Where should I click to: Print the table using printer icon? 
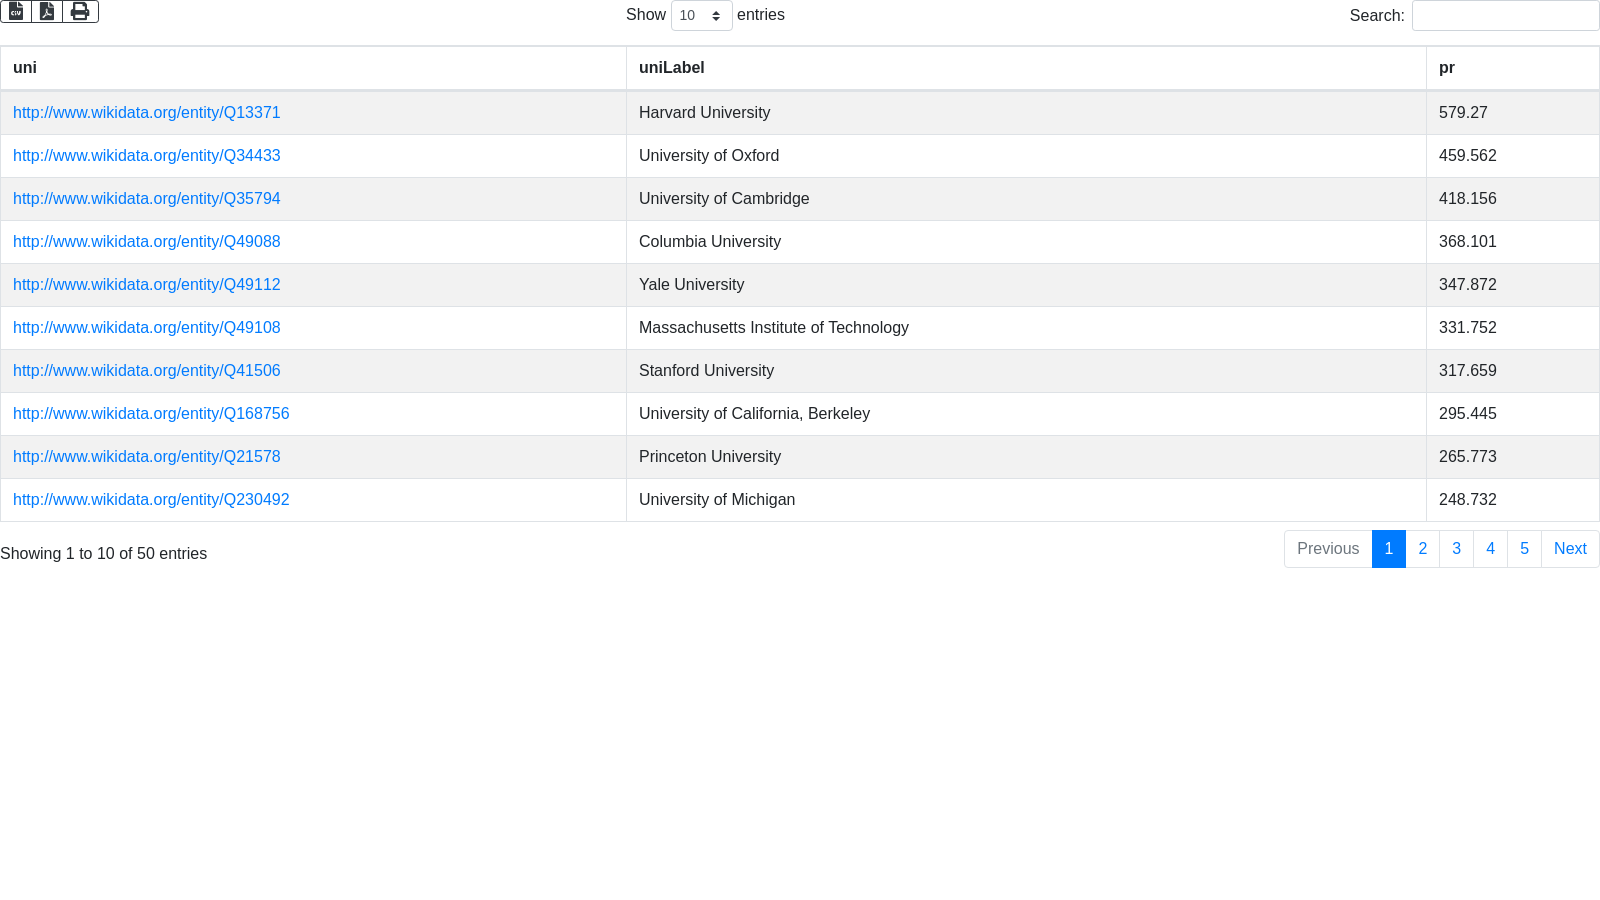(x=80, y=11)
